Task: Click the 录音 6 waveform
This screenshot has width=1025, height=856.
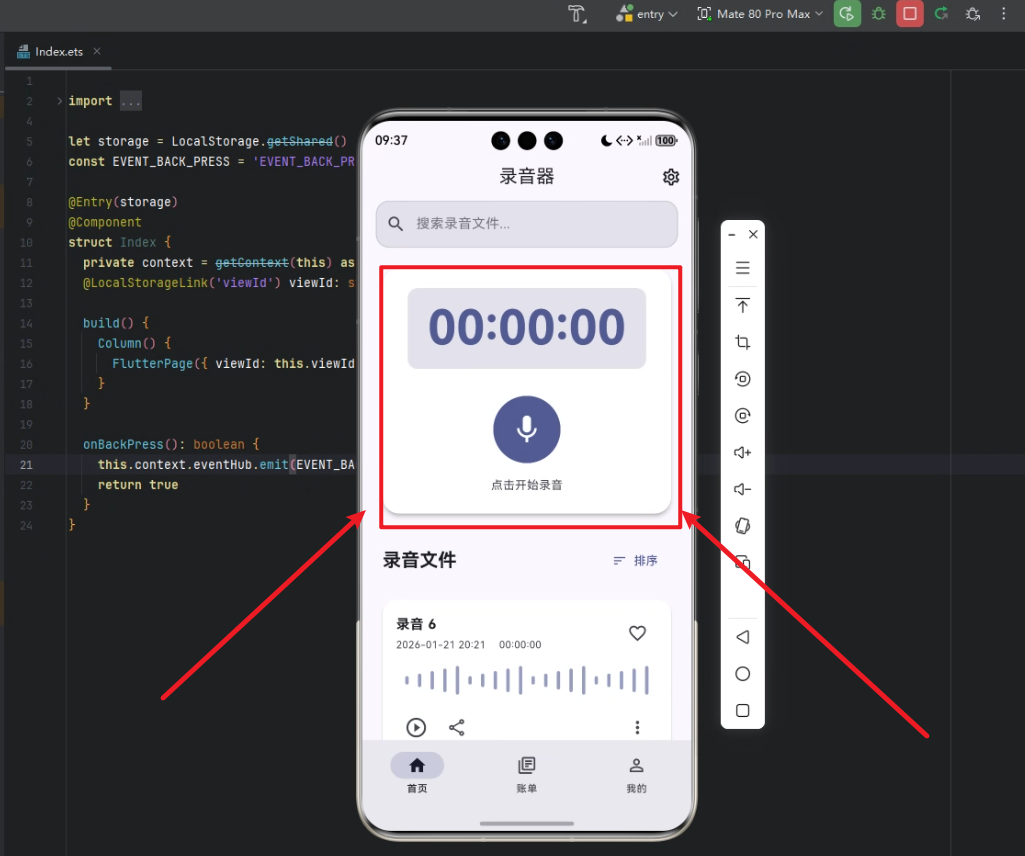Action: click(527, 680)
